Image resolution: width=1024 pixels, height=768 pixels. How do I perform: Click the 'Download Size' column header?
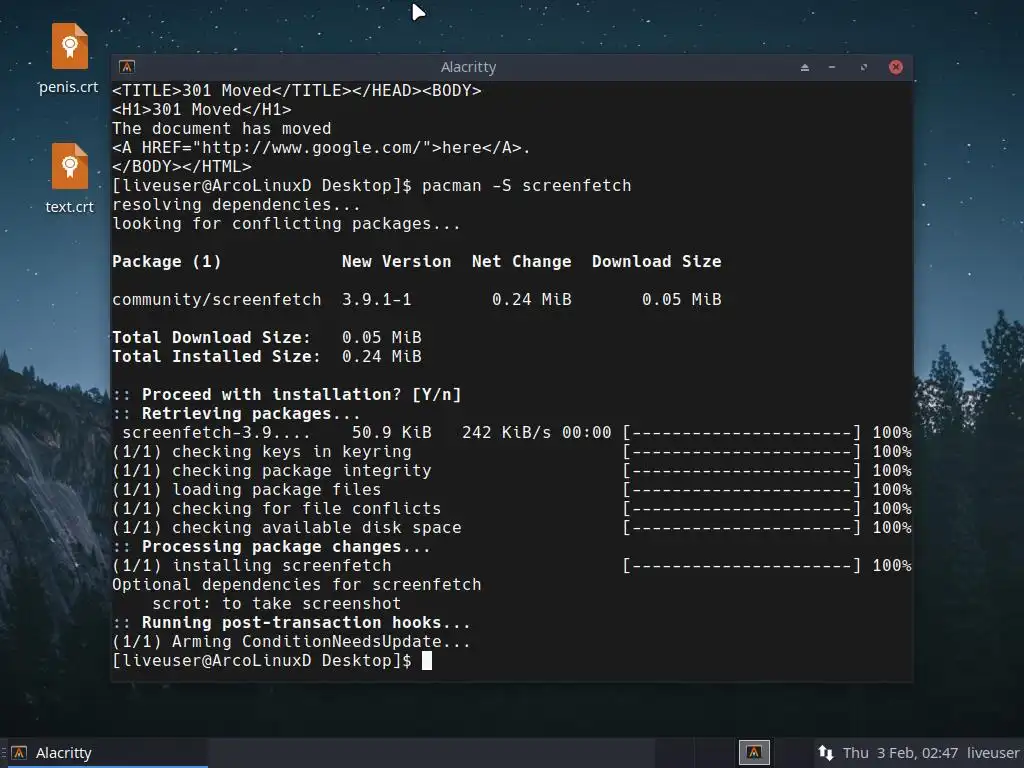click(656, 261)
